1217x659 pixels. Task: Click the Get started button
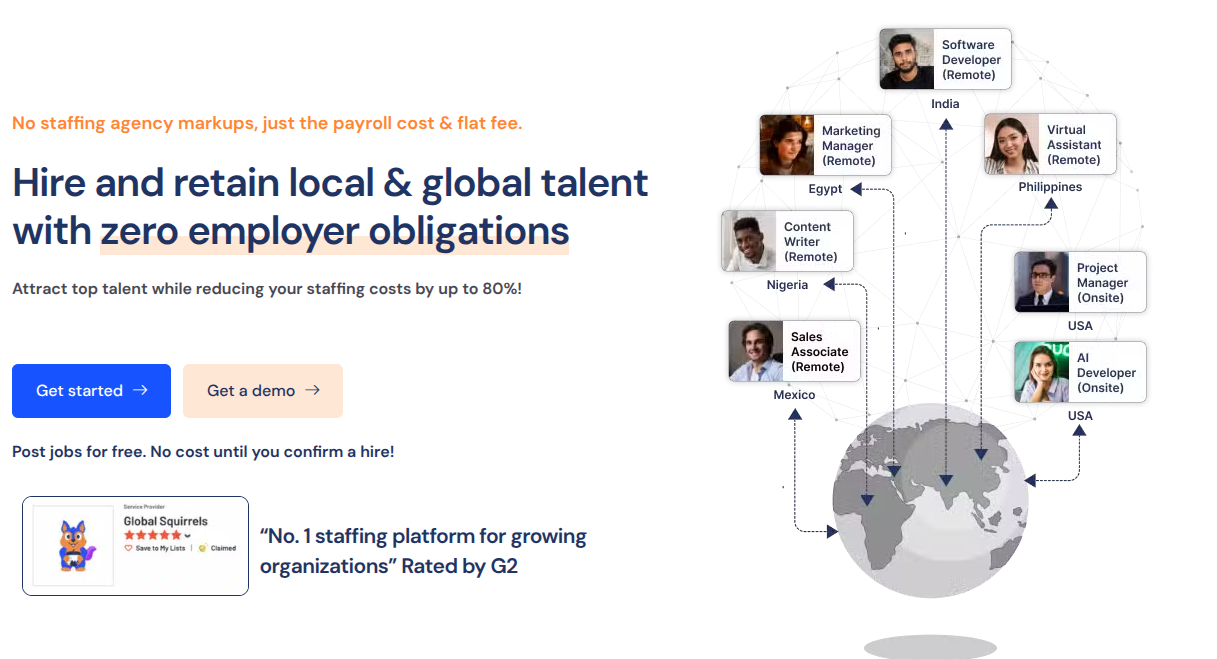[91, 391]
